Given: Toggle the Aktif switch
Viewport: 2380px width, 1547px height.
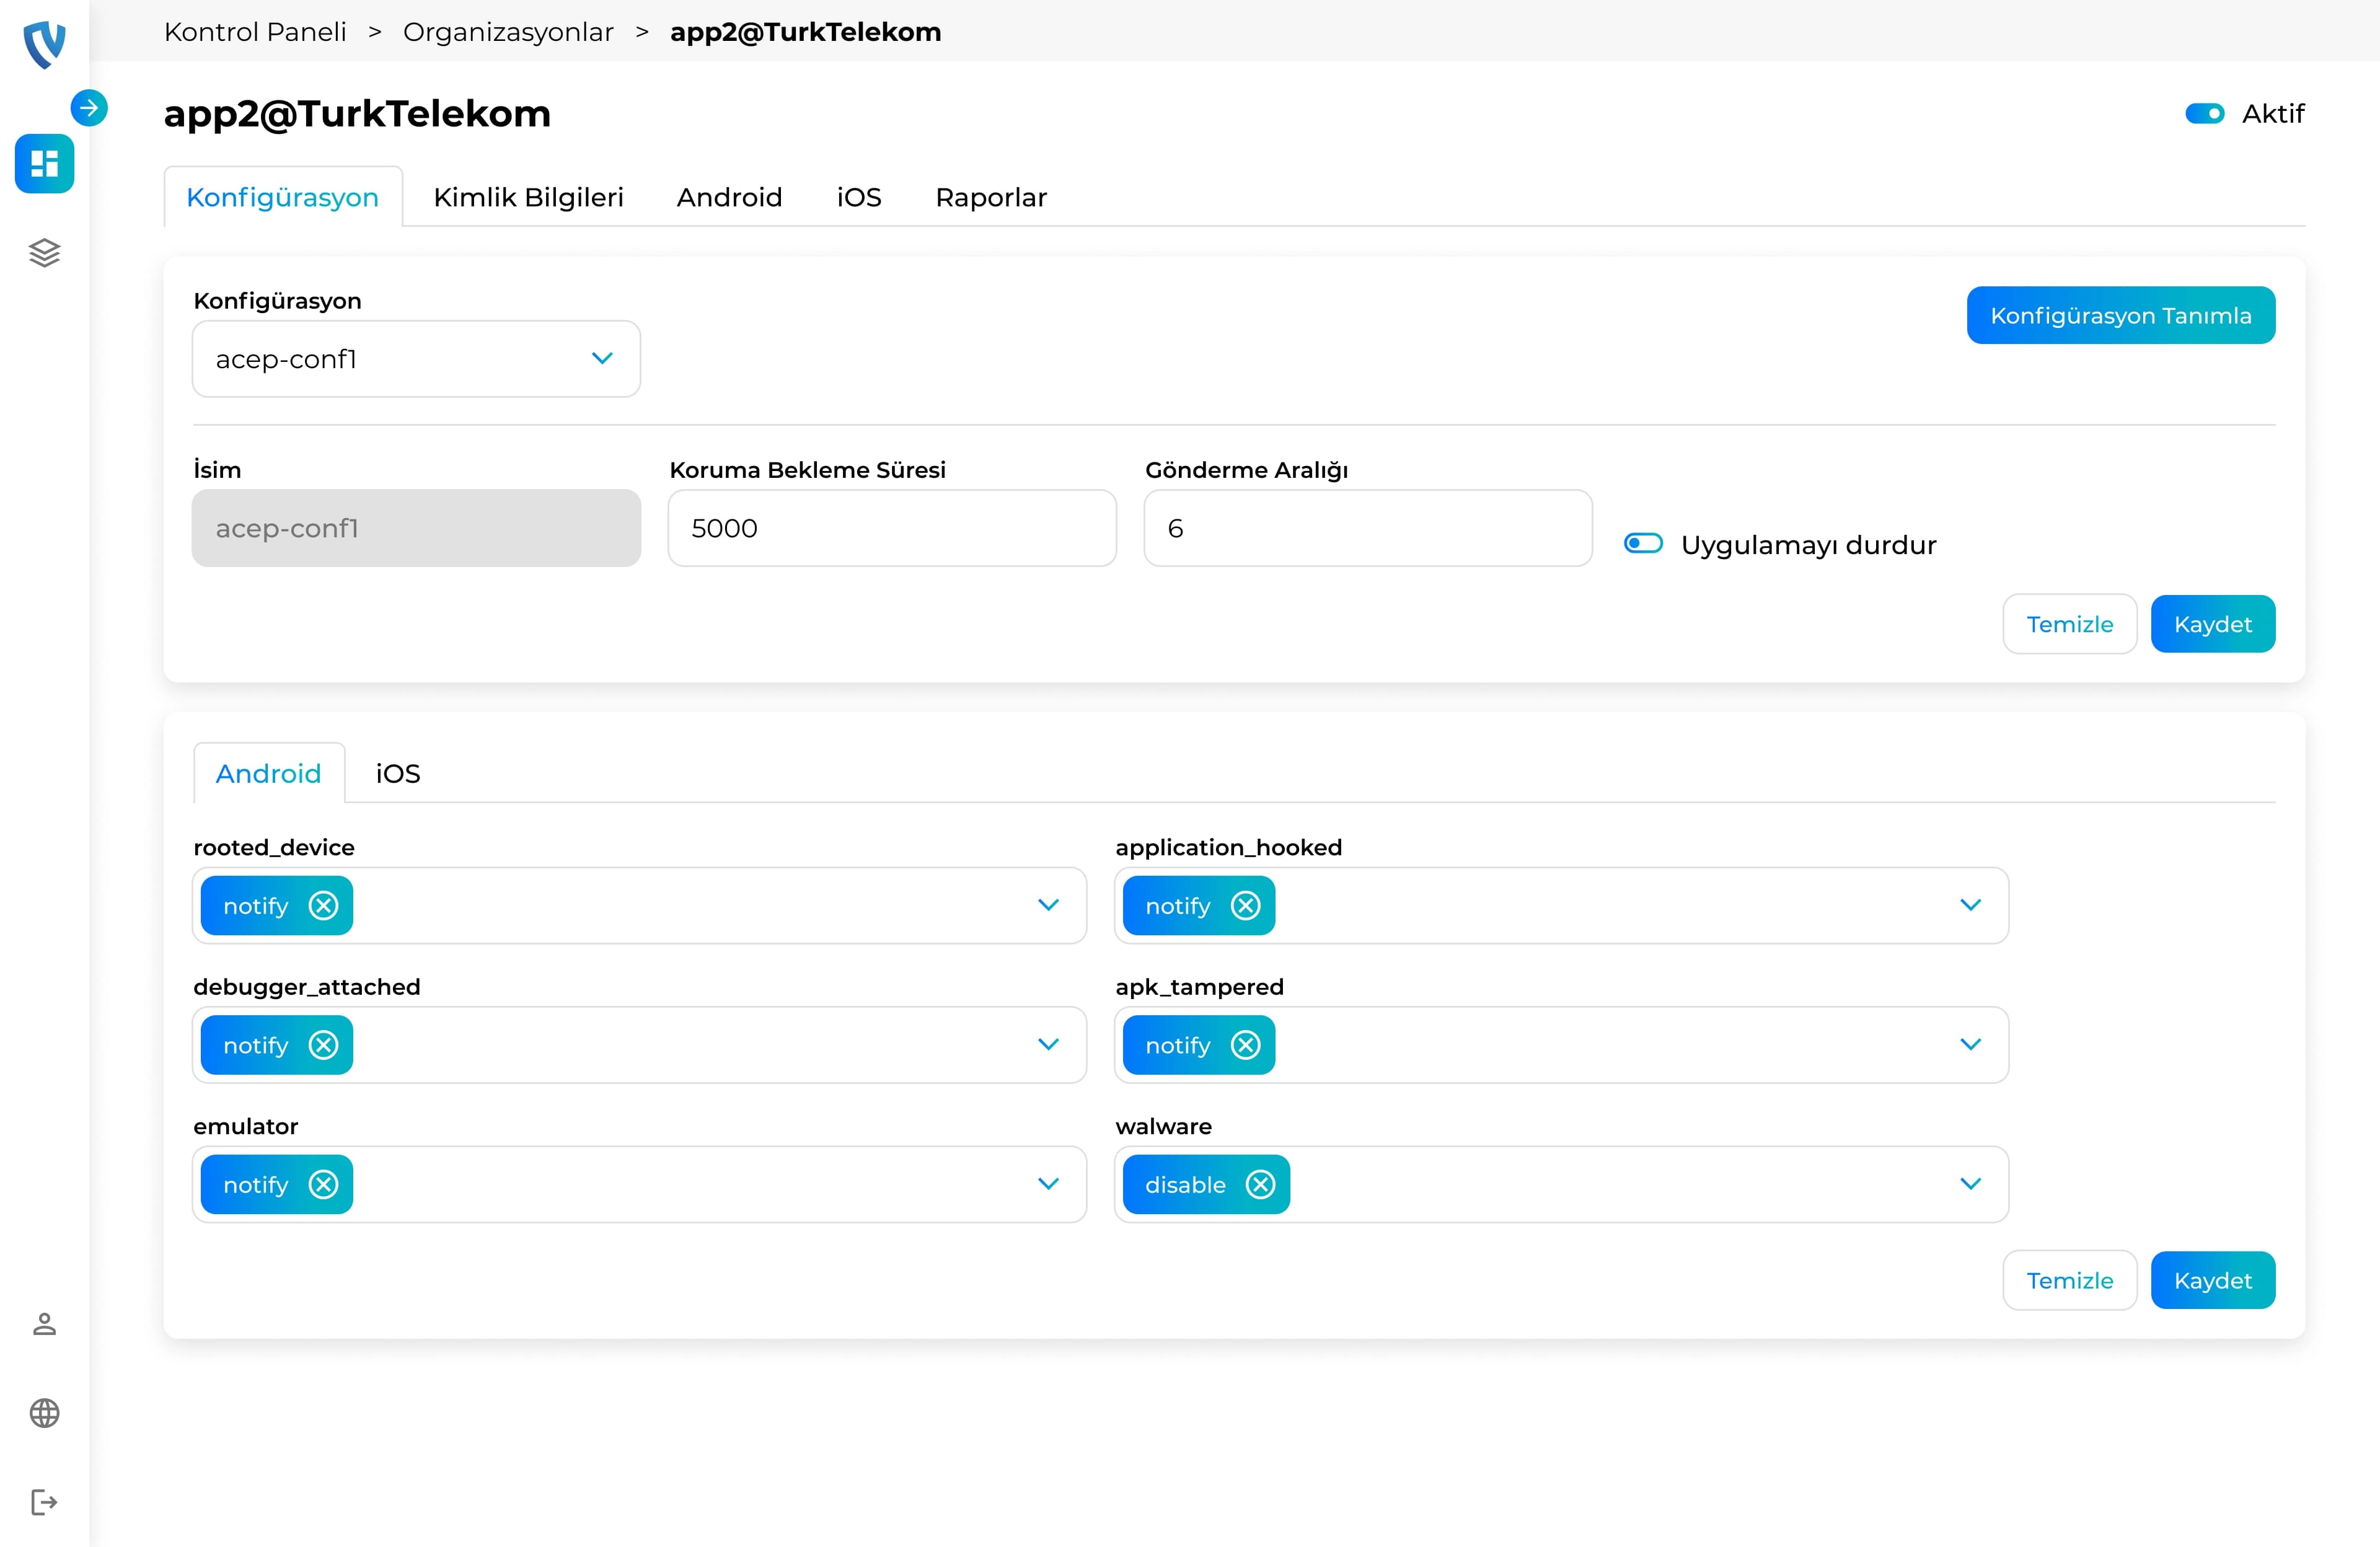Looking at the screenshot, I should point(2204,114).
